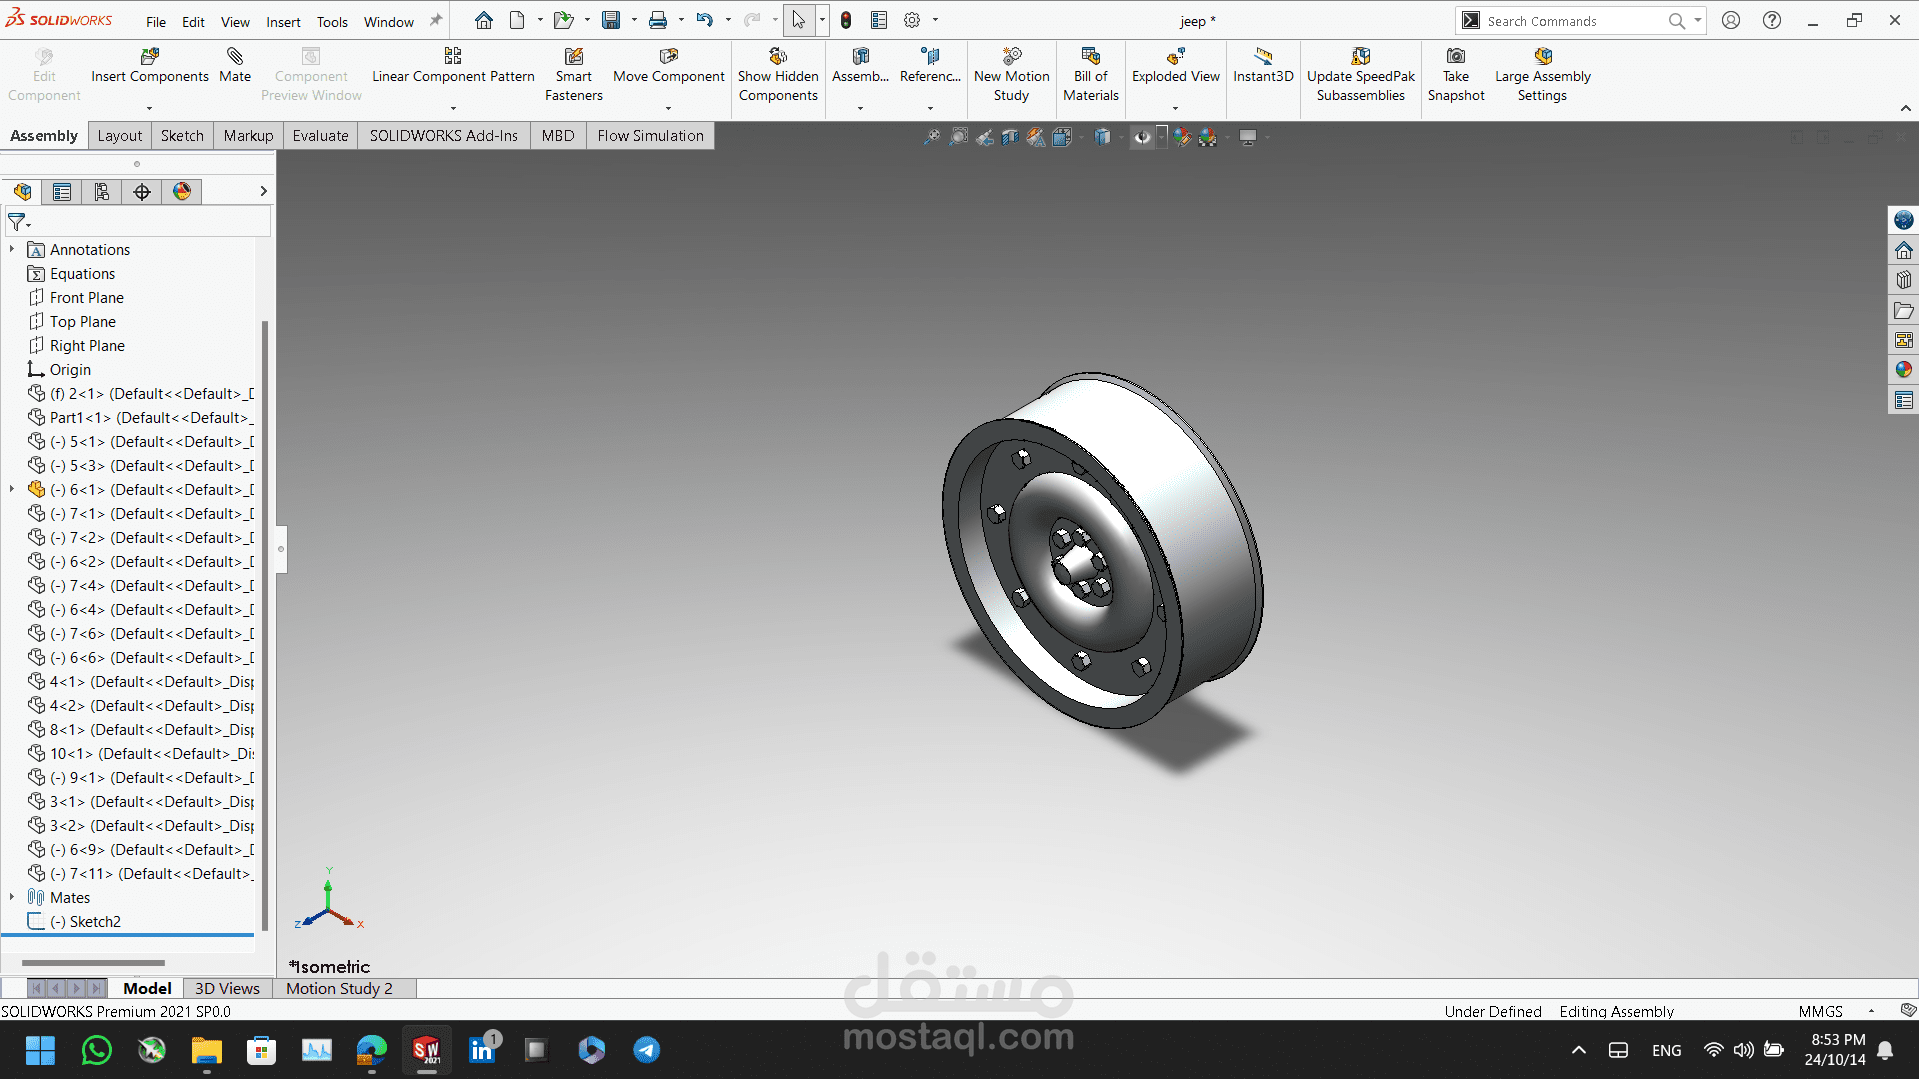The height and width of the screenshot is (1079, 1919).
Task: Toggle Hide/Show Items eye icon
Action: 1142,137
